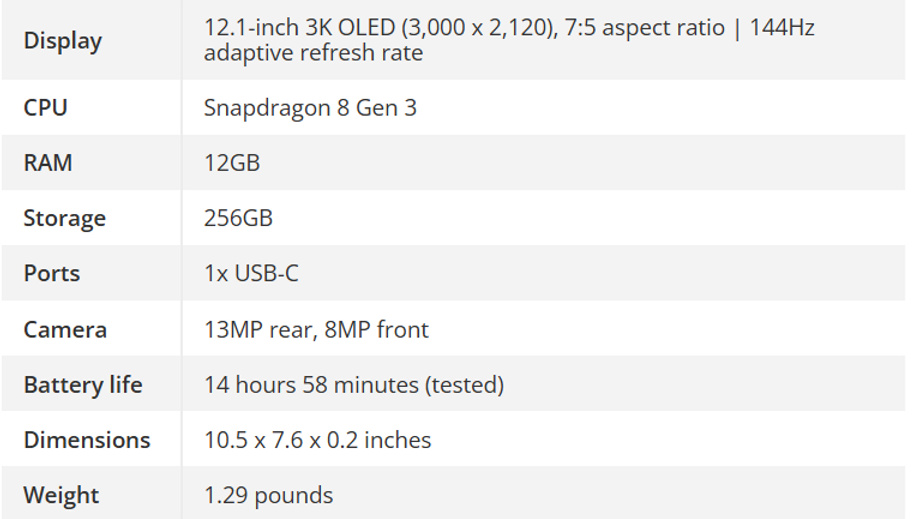Select the 13MP rear, 8MP front text
Screen dimensions: 919x519
316,330
